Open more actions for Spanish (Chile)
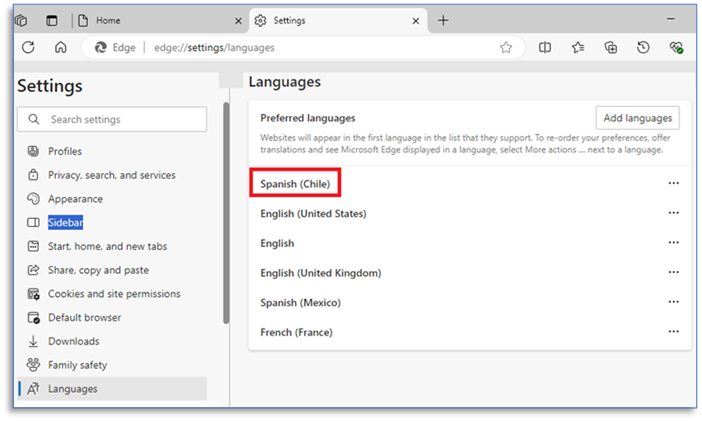This screenshot has height=421, width=702. pyautogui.click(x=673, y=183)
